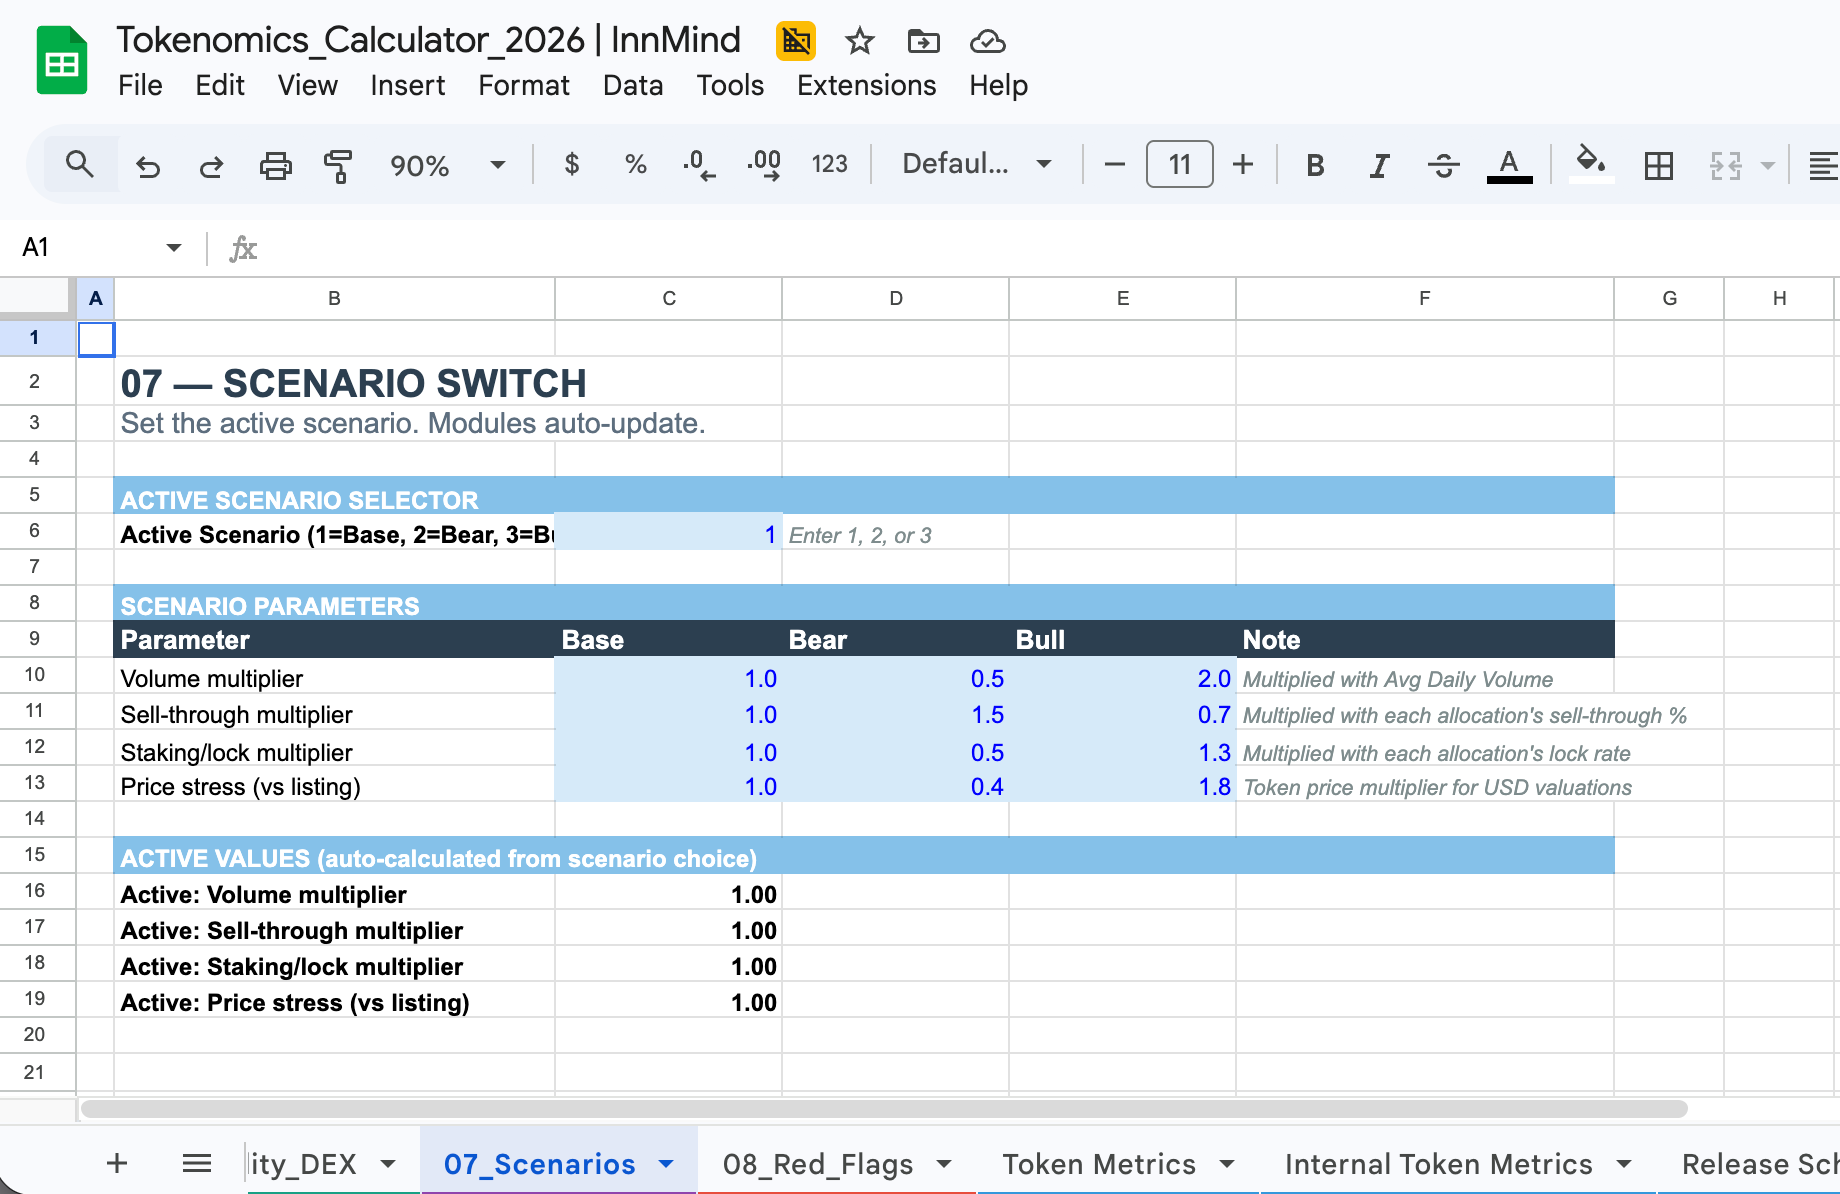Viewport: 1840px width, 1194px height.
Task: Open the Extensions menu
Action: click(x=866, y=85)
